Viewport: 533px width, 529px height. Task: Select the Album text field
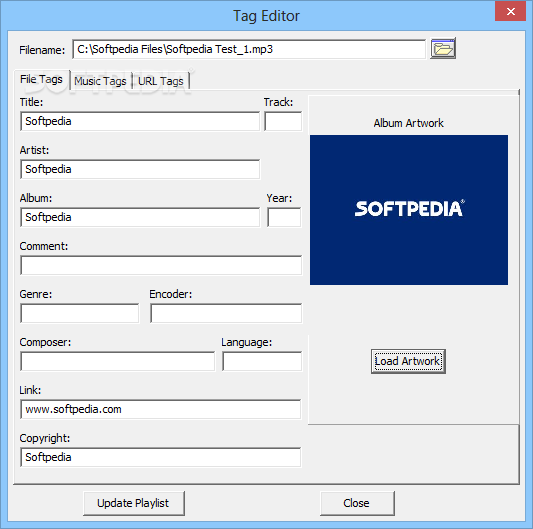[x=140, y=217]
